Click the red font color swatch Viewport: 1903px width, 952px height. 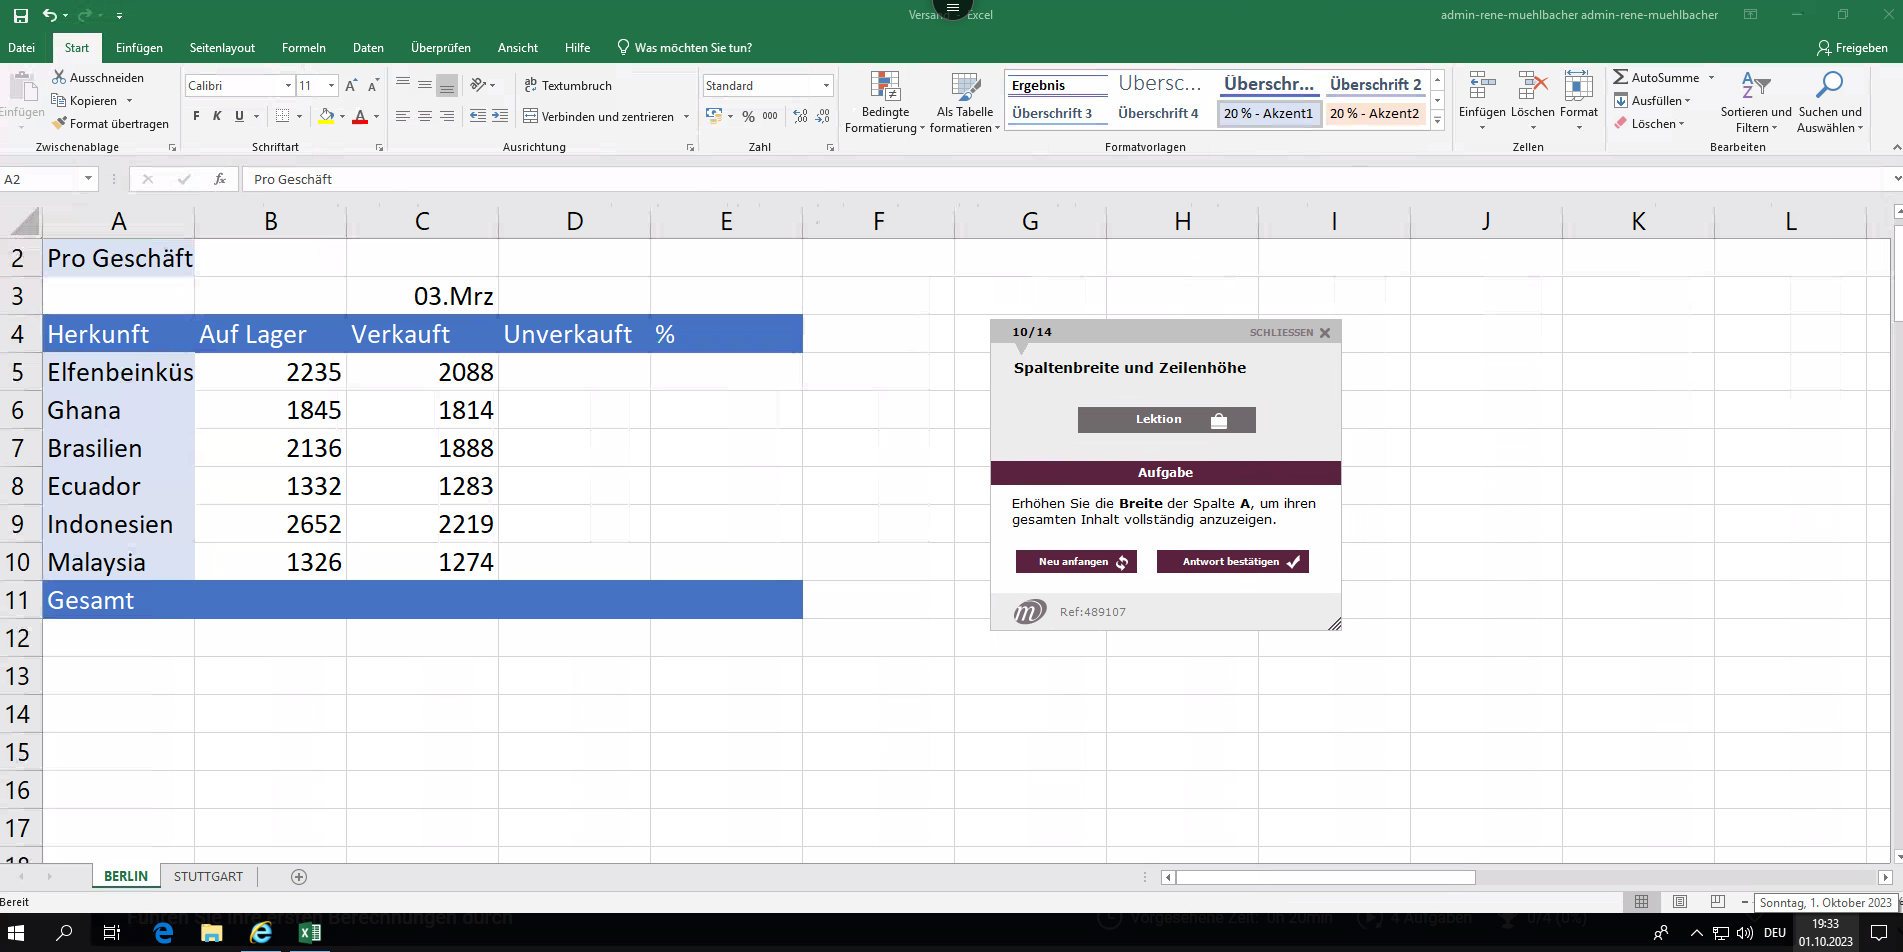[x=360, y=116]
